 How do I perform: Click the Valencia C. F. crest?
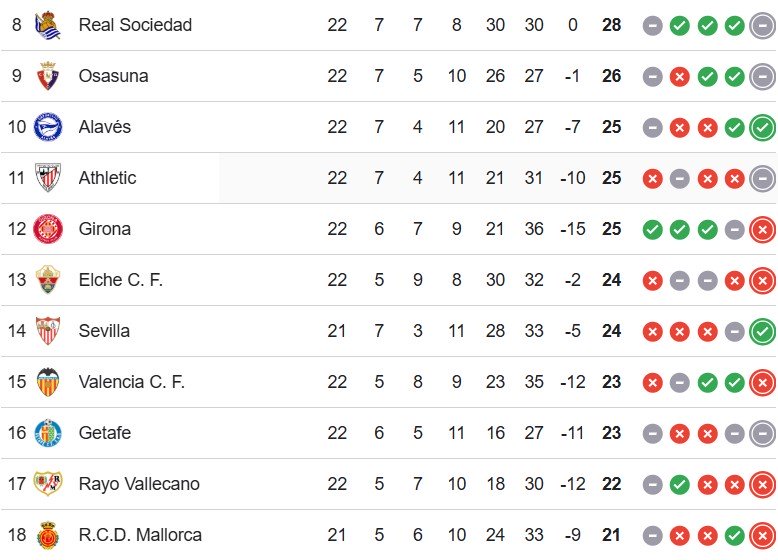pos(47,382)
